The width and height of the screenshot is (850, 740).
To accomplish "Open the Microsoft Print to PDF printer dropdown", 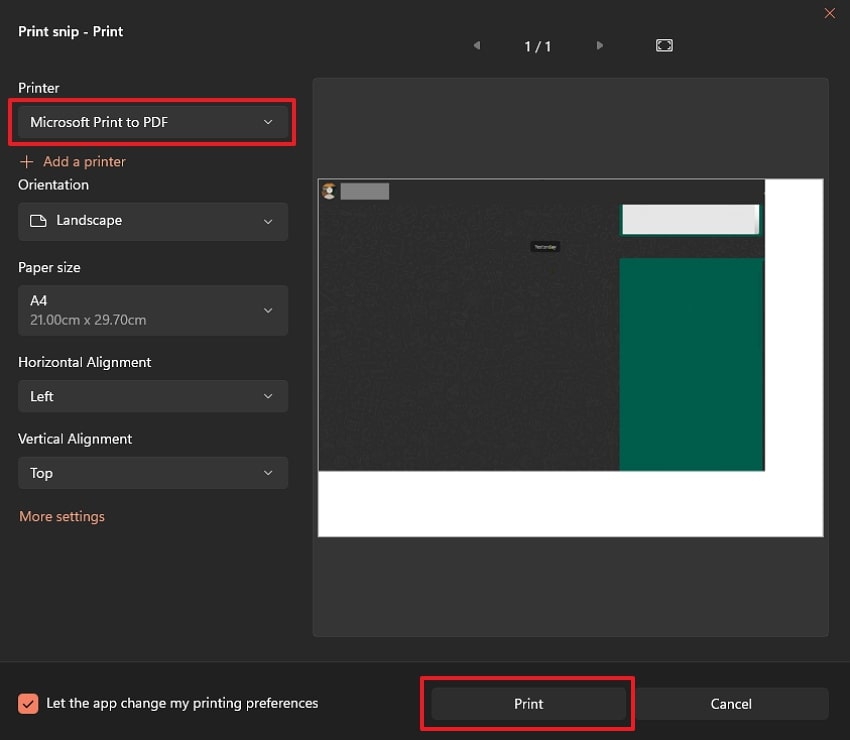I will 153,122.
